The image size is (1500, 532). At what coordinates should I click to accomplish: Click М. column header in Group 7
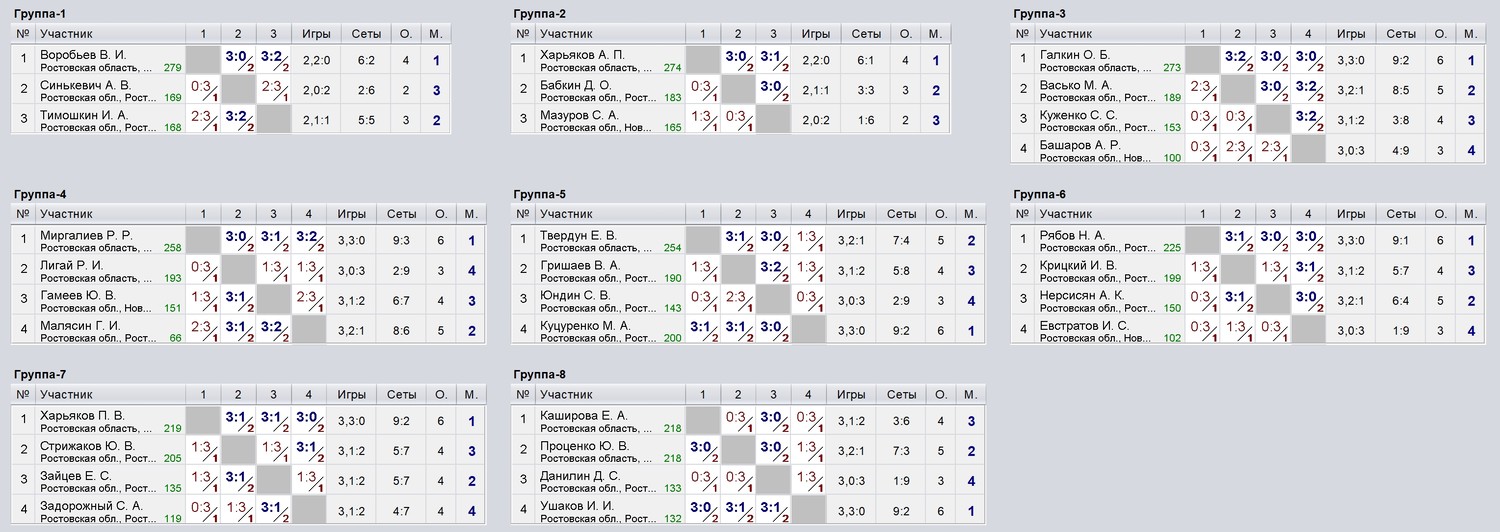click(x=471, y=394)
